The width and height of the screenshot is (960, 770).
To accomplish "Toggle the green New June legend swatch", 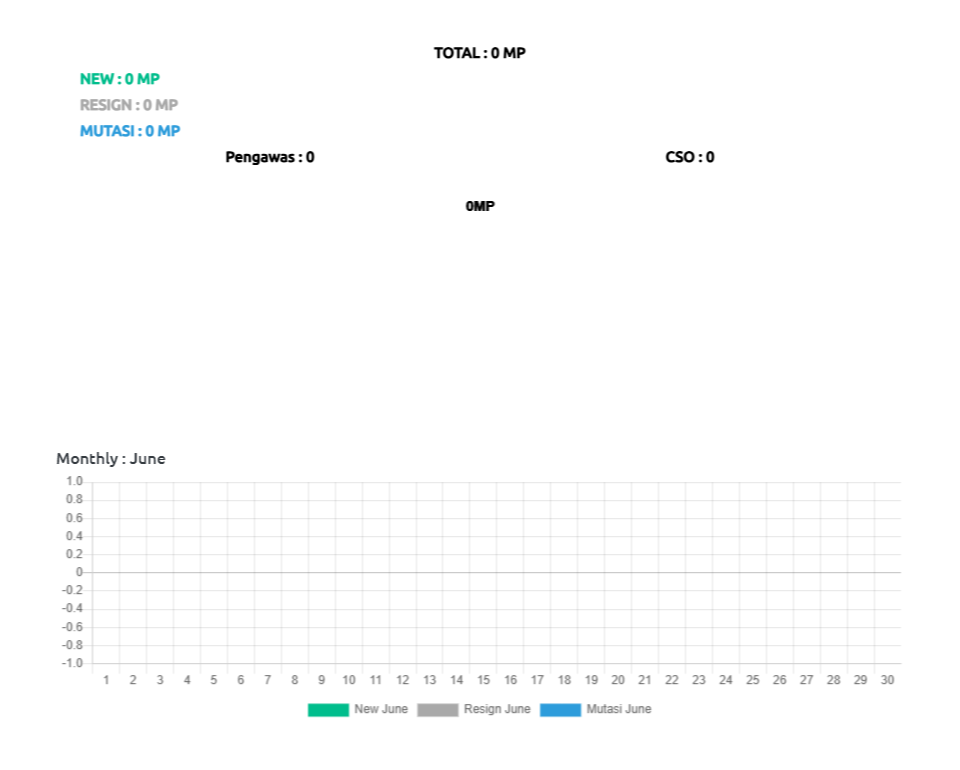I will pos(328,709).
